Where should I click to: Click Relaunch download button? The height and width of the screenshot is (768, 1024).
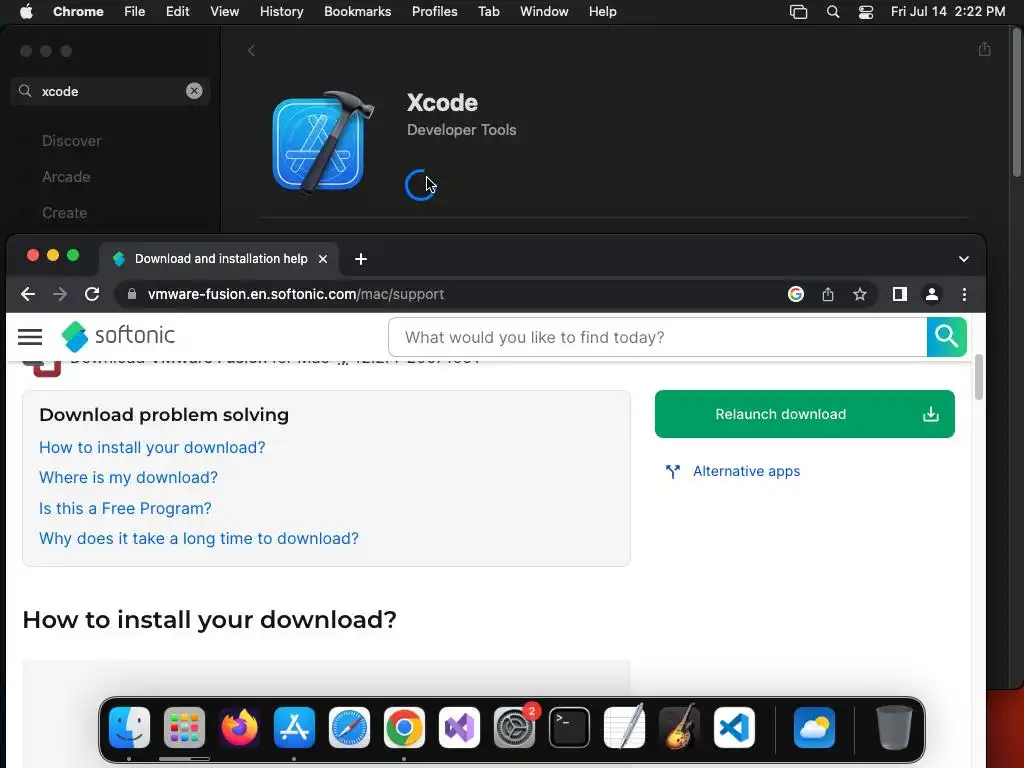[x=805, y=414]
